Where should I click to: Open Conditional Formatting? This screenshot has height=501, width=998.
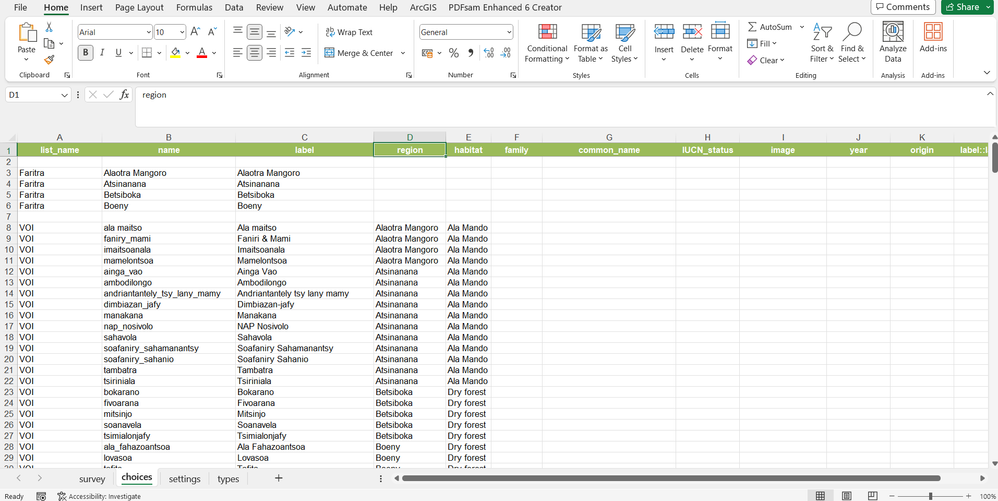coord(547,43)
